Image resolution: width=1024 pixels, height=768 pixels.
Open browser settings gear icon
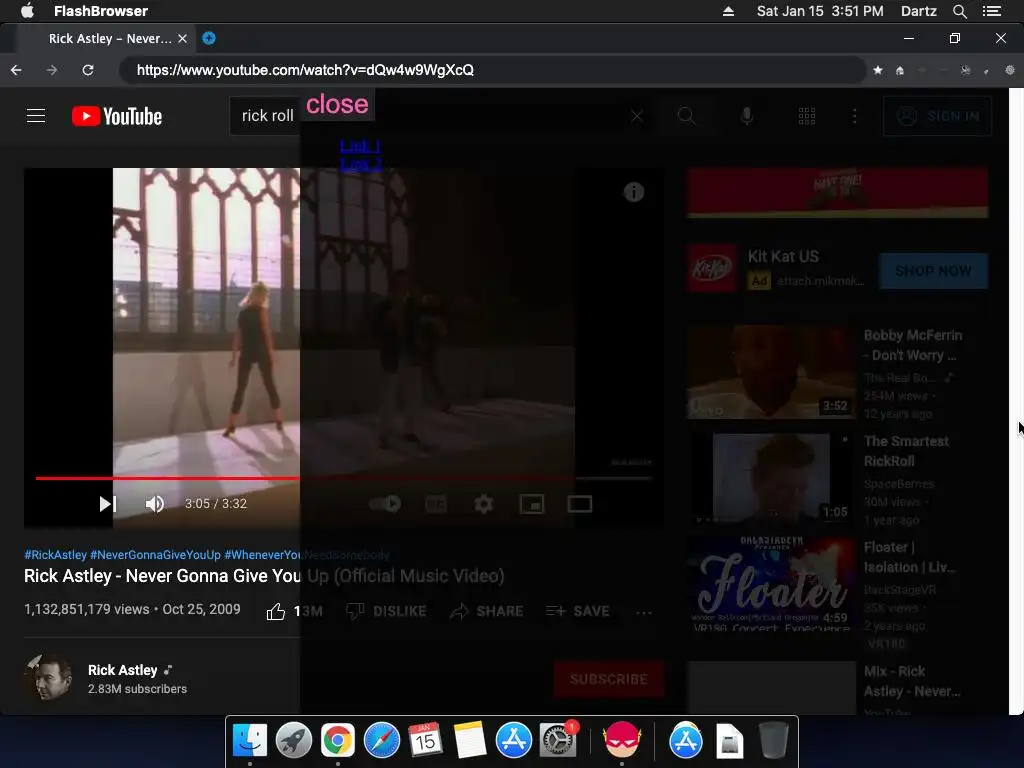click(1010, 70)
